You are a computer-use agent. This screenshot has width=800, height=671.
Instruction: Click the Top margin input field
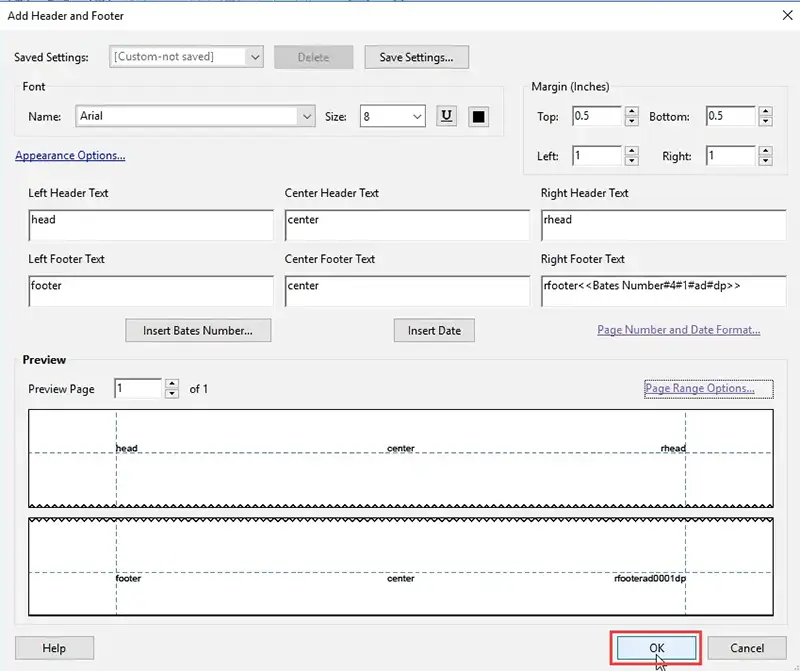pyautogui.click(x=597, y=116)
